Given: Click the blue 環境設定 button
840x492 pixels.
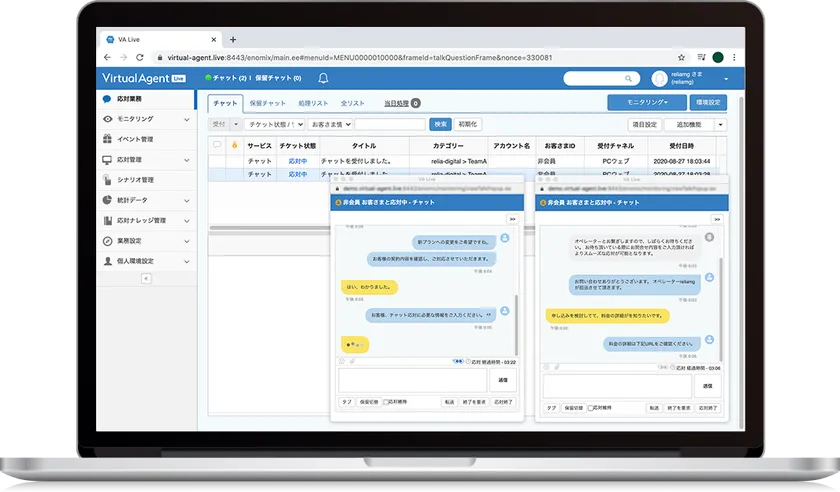Looking at the screenshot, I should (708, 102).
